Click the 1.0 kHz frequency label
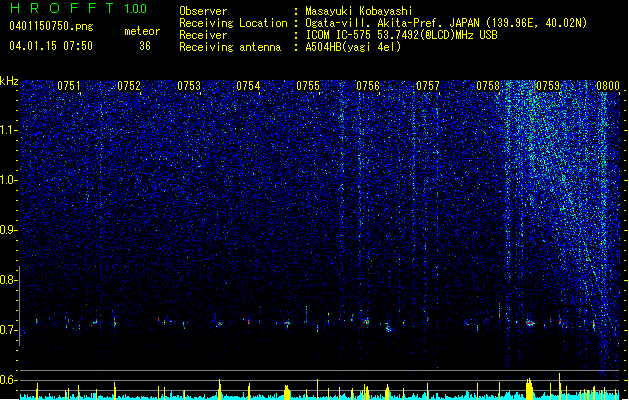 click(x=9, y=180)
